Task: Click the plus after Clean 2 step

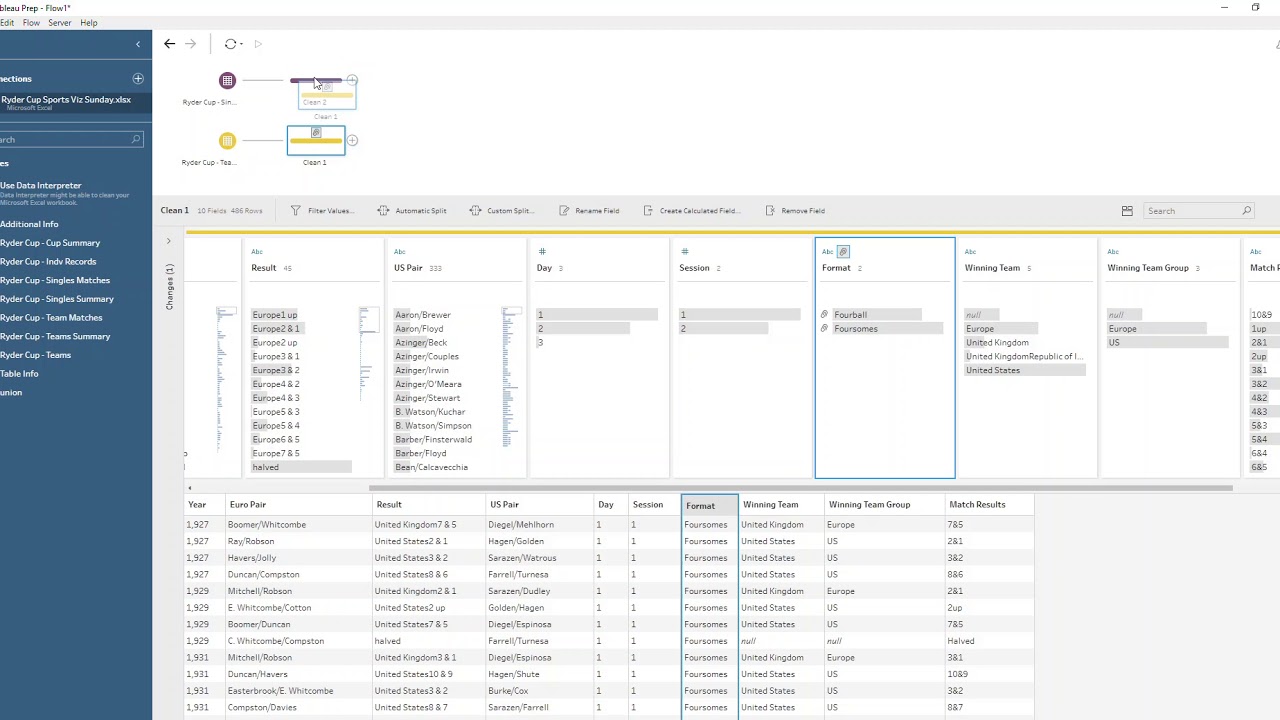Action: tap(352, 80)
